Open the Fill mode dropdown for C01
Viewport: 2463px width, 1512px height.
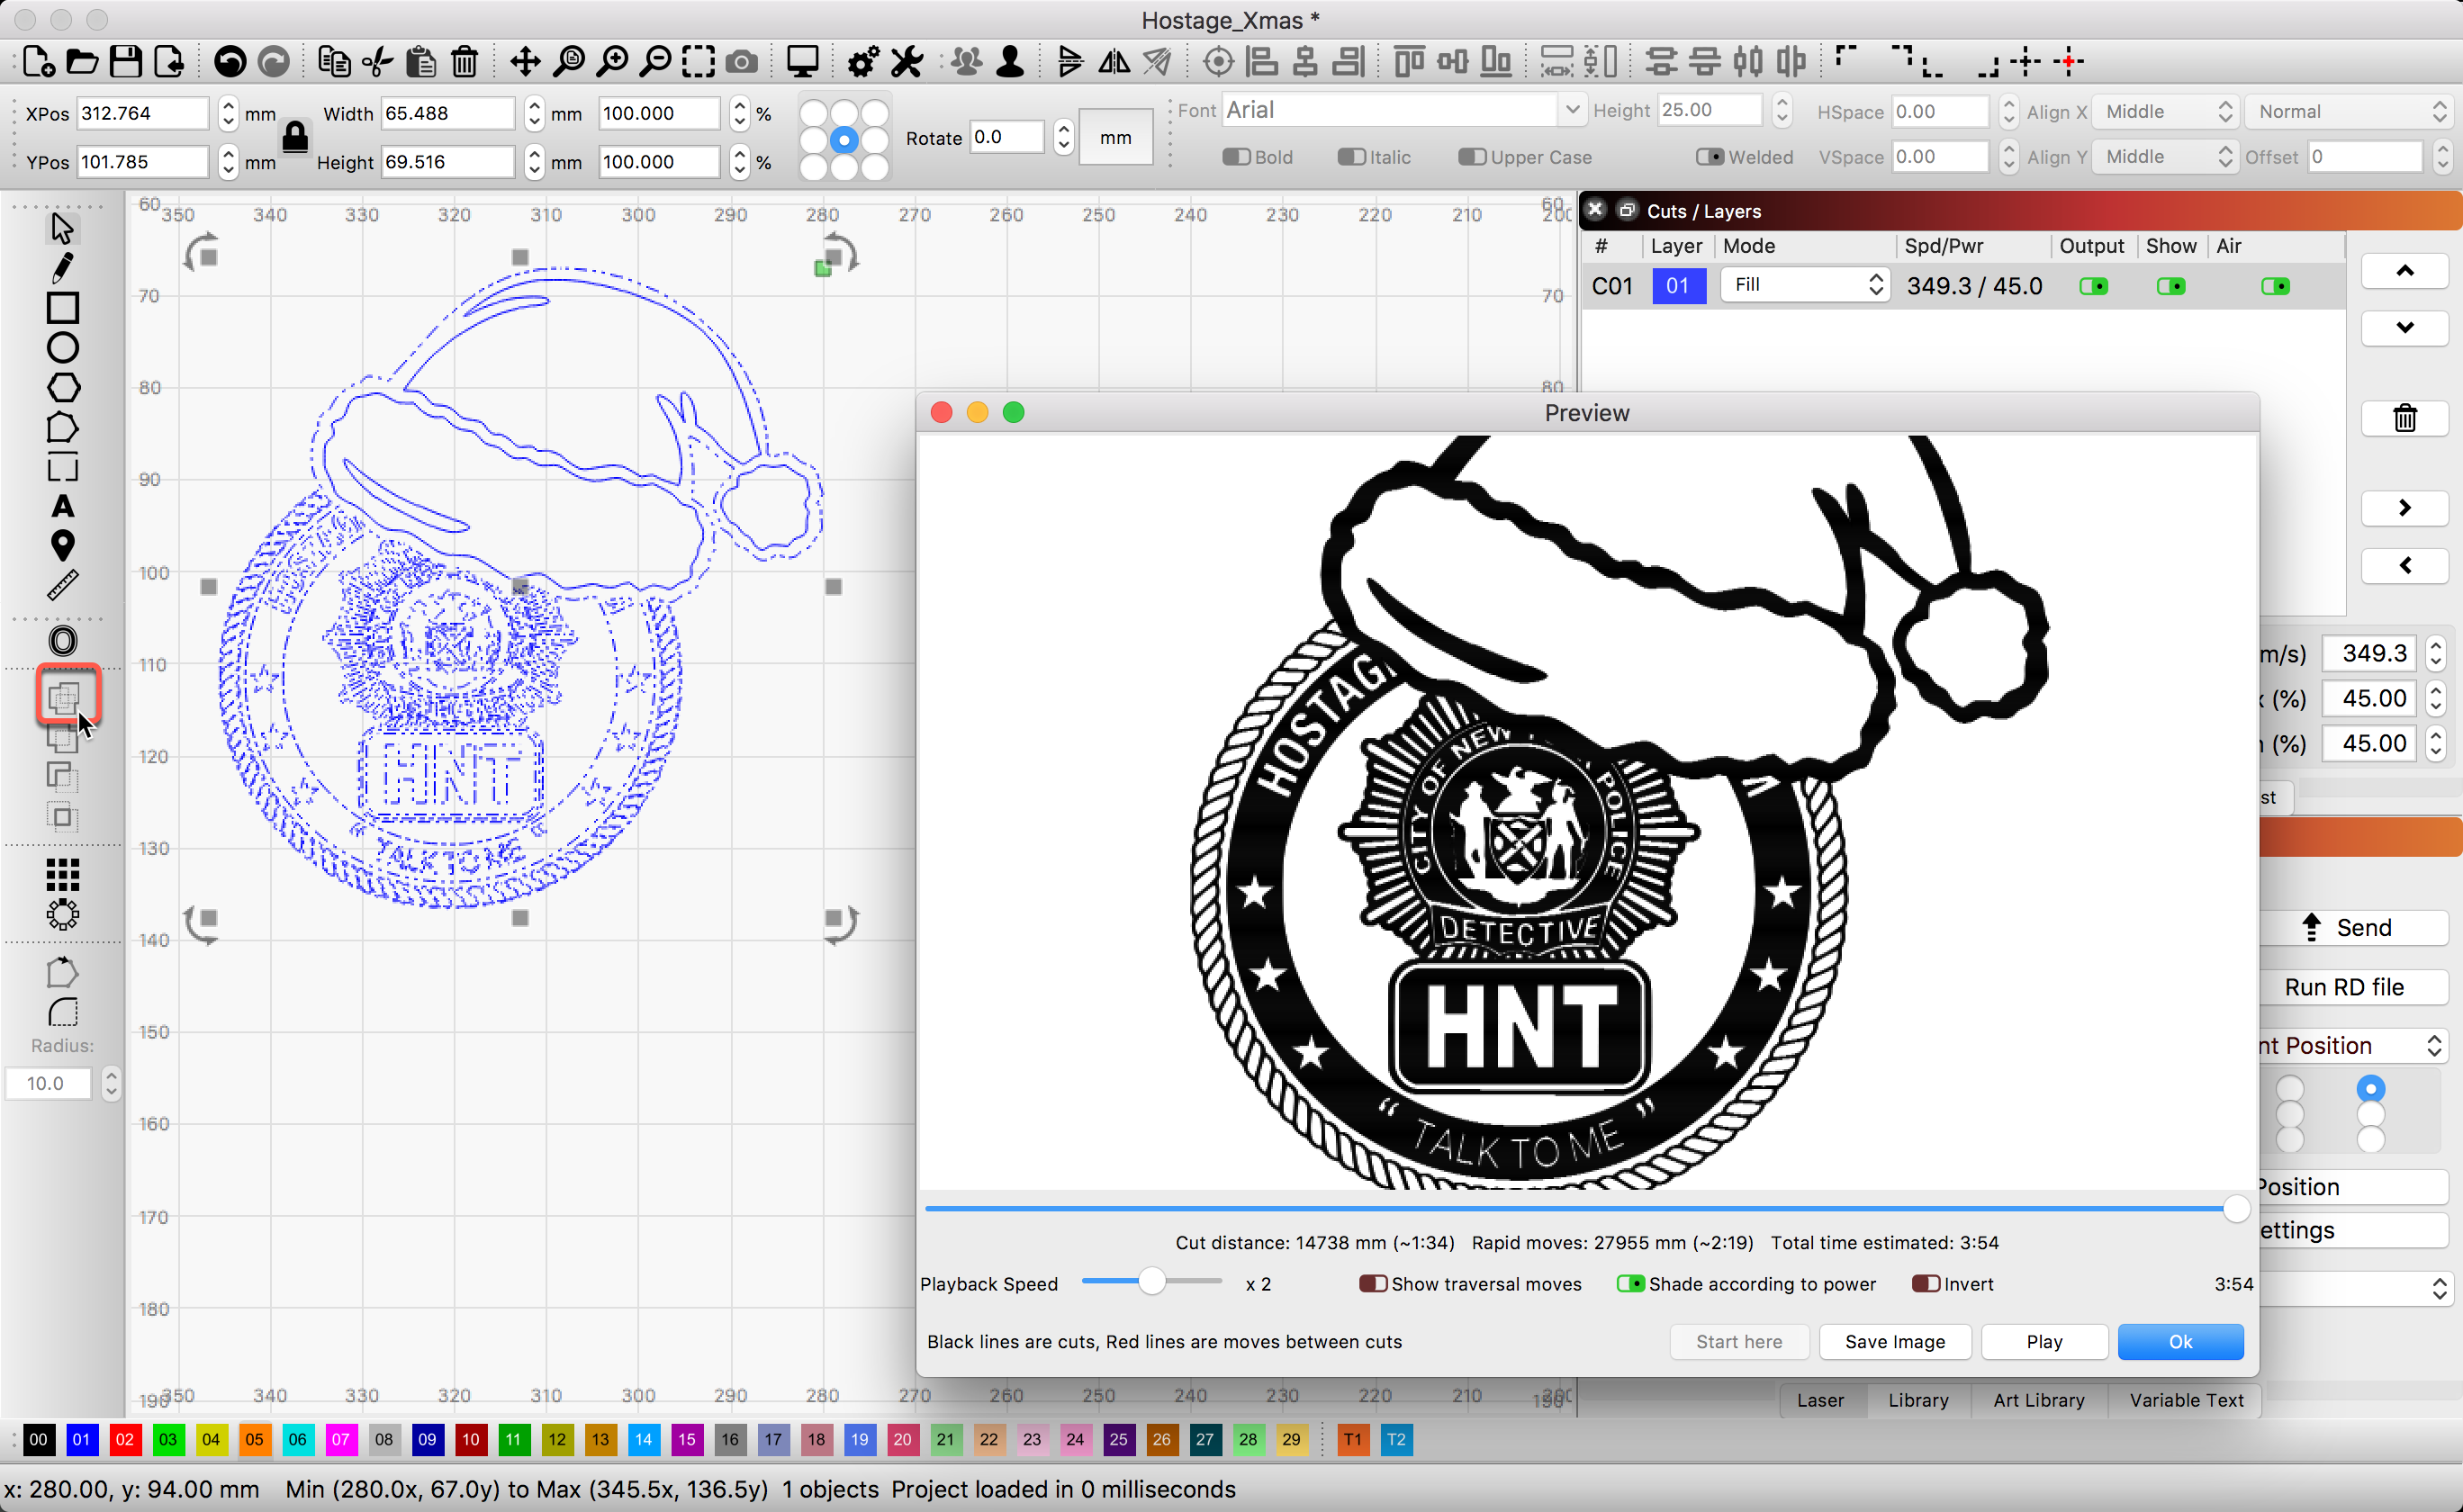tap(1804, 285)
